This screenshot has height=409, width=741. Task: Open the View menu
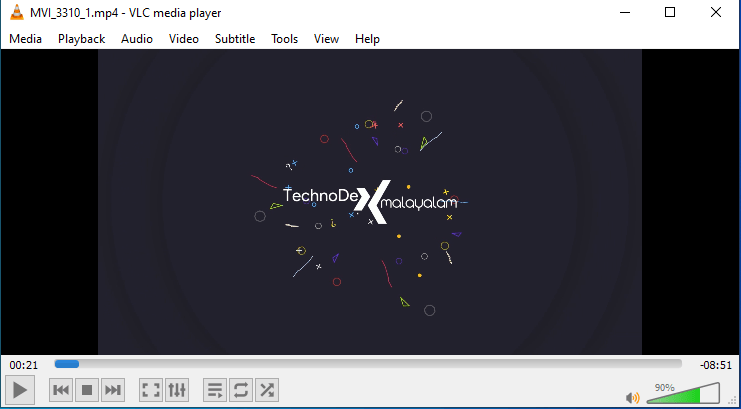click(x=326, y=39)
